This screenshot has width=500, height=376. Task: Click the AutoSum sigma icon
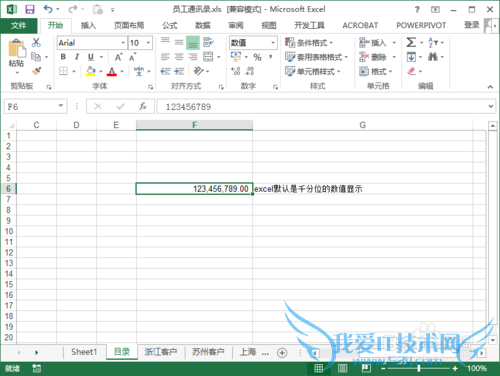(411, 42)
